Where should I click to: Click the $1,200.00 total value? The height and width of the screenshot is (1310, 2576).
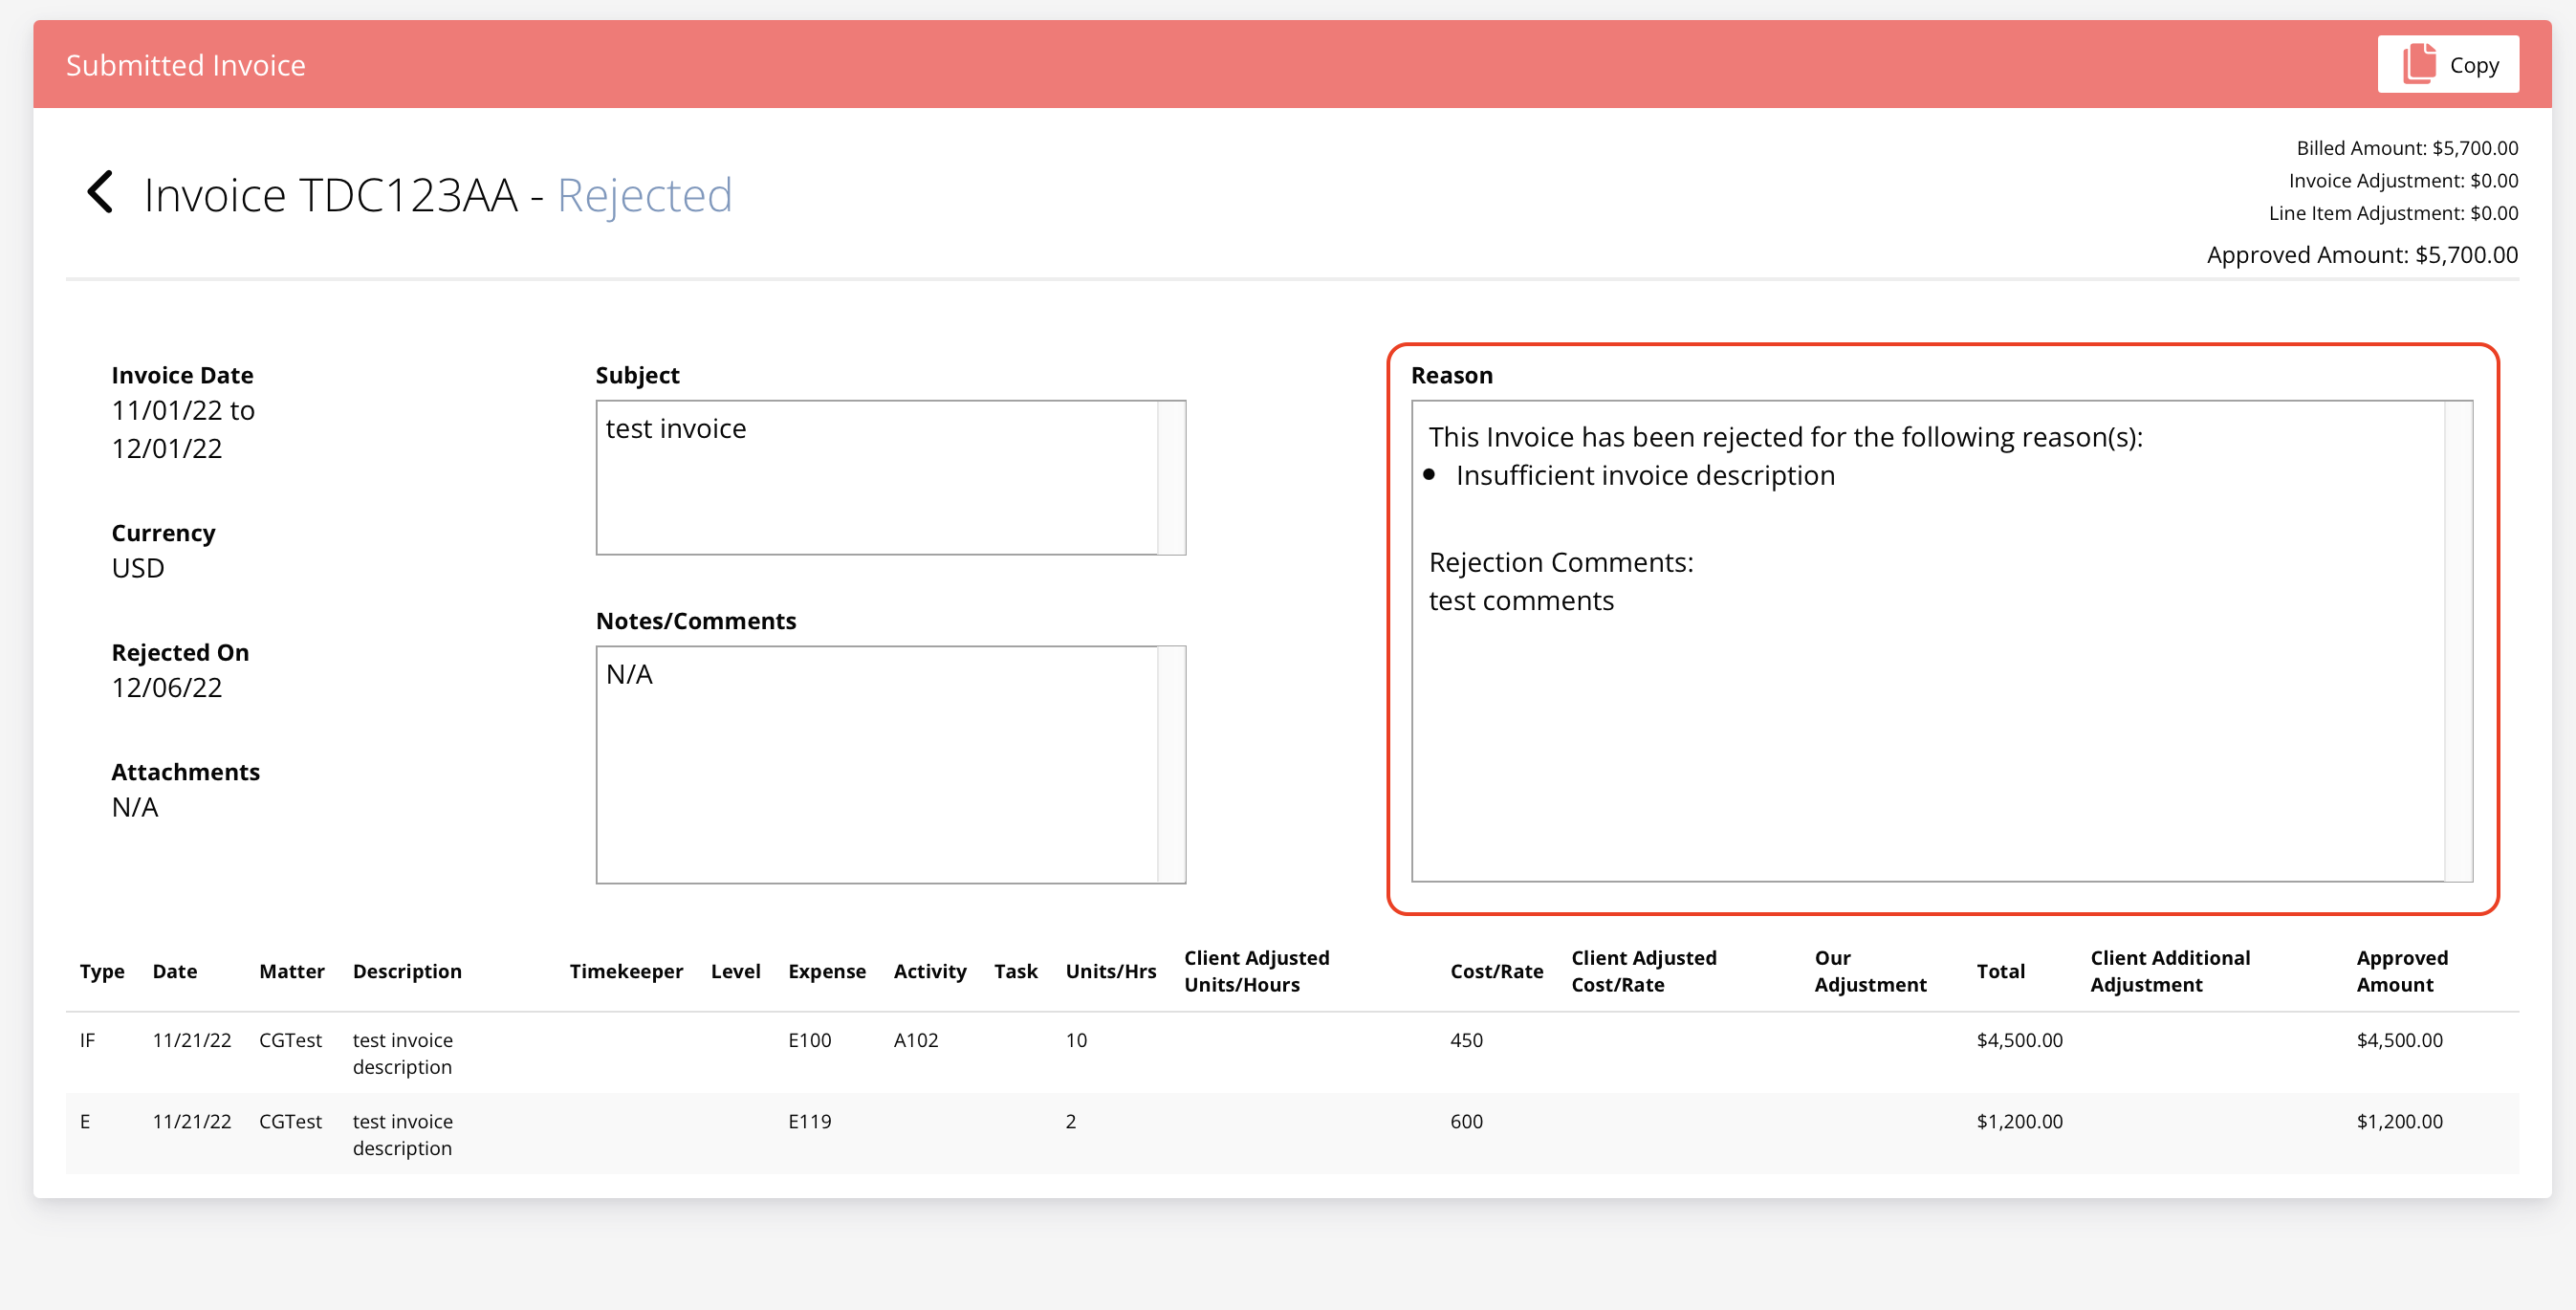2019,1121
